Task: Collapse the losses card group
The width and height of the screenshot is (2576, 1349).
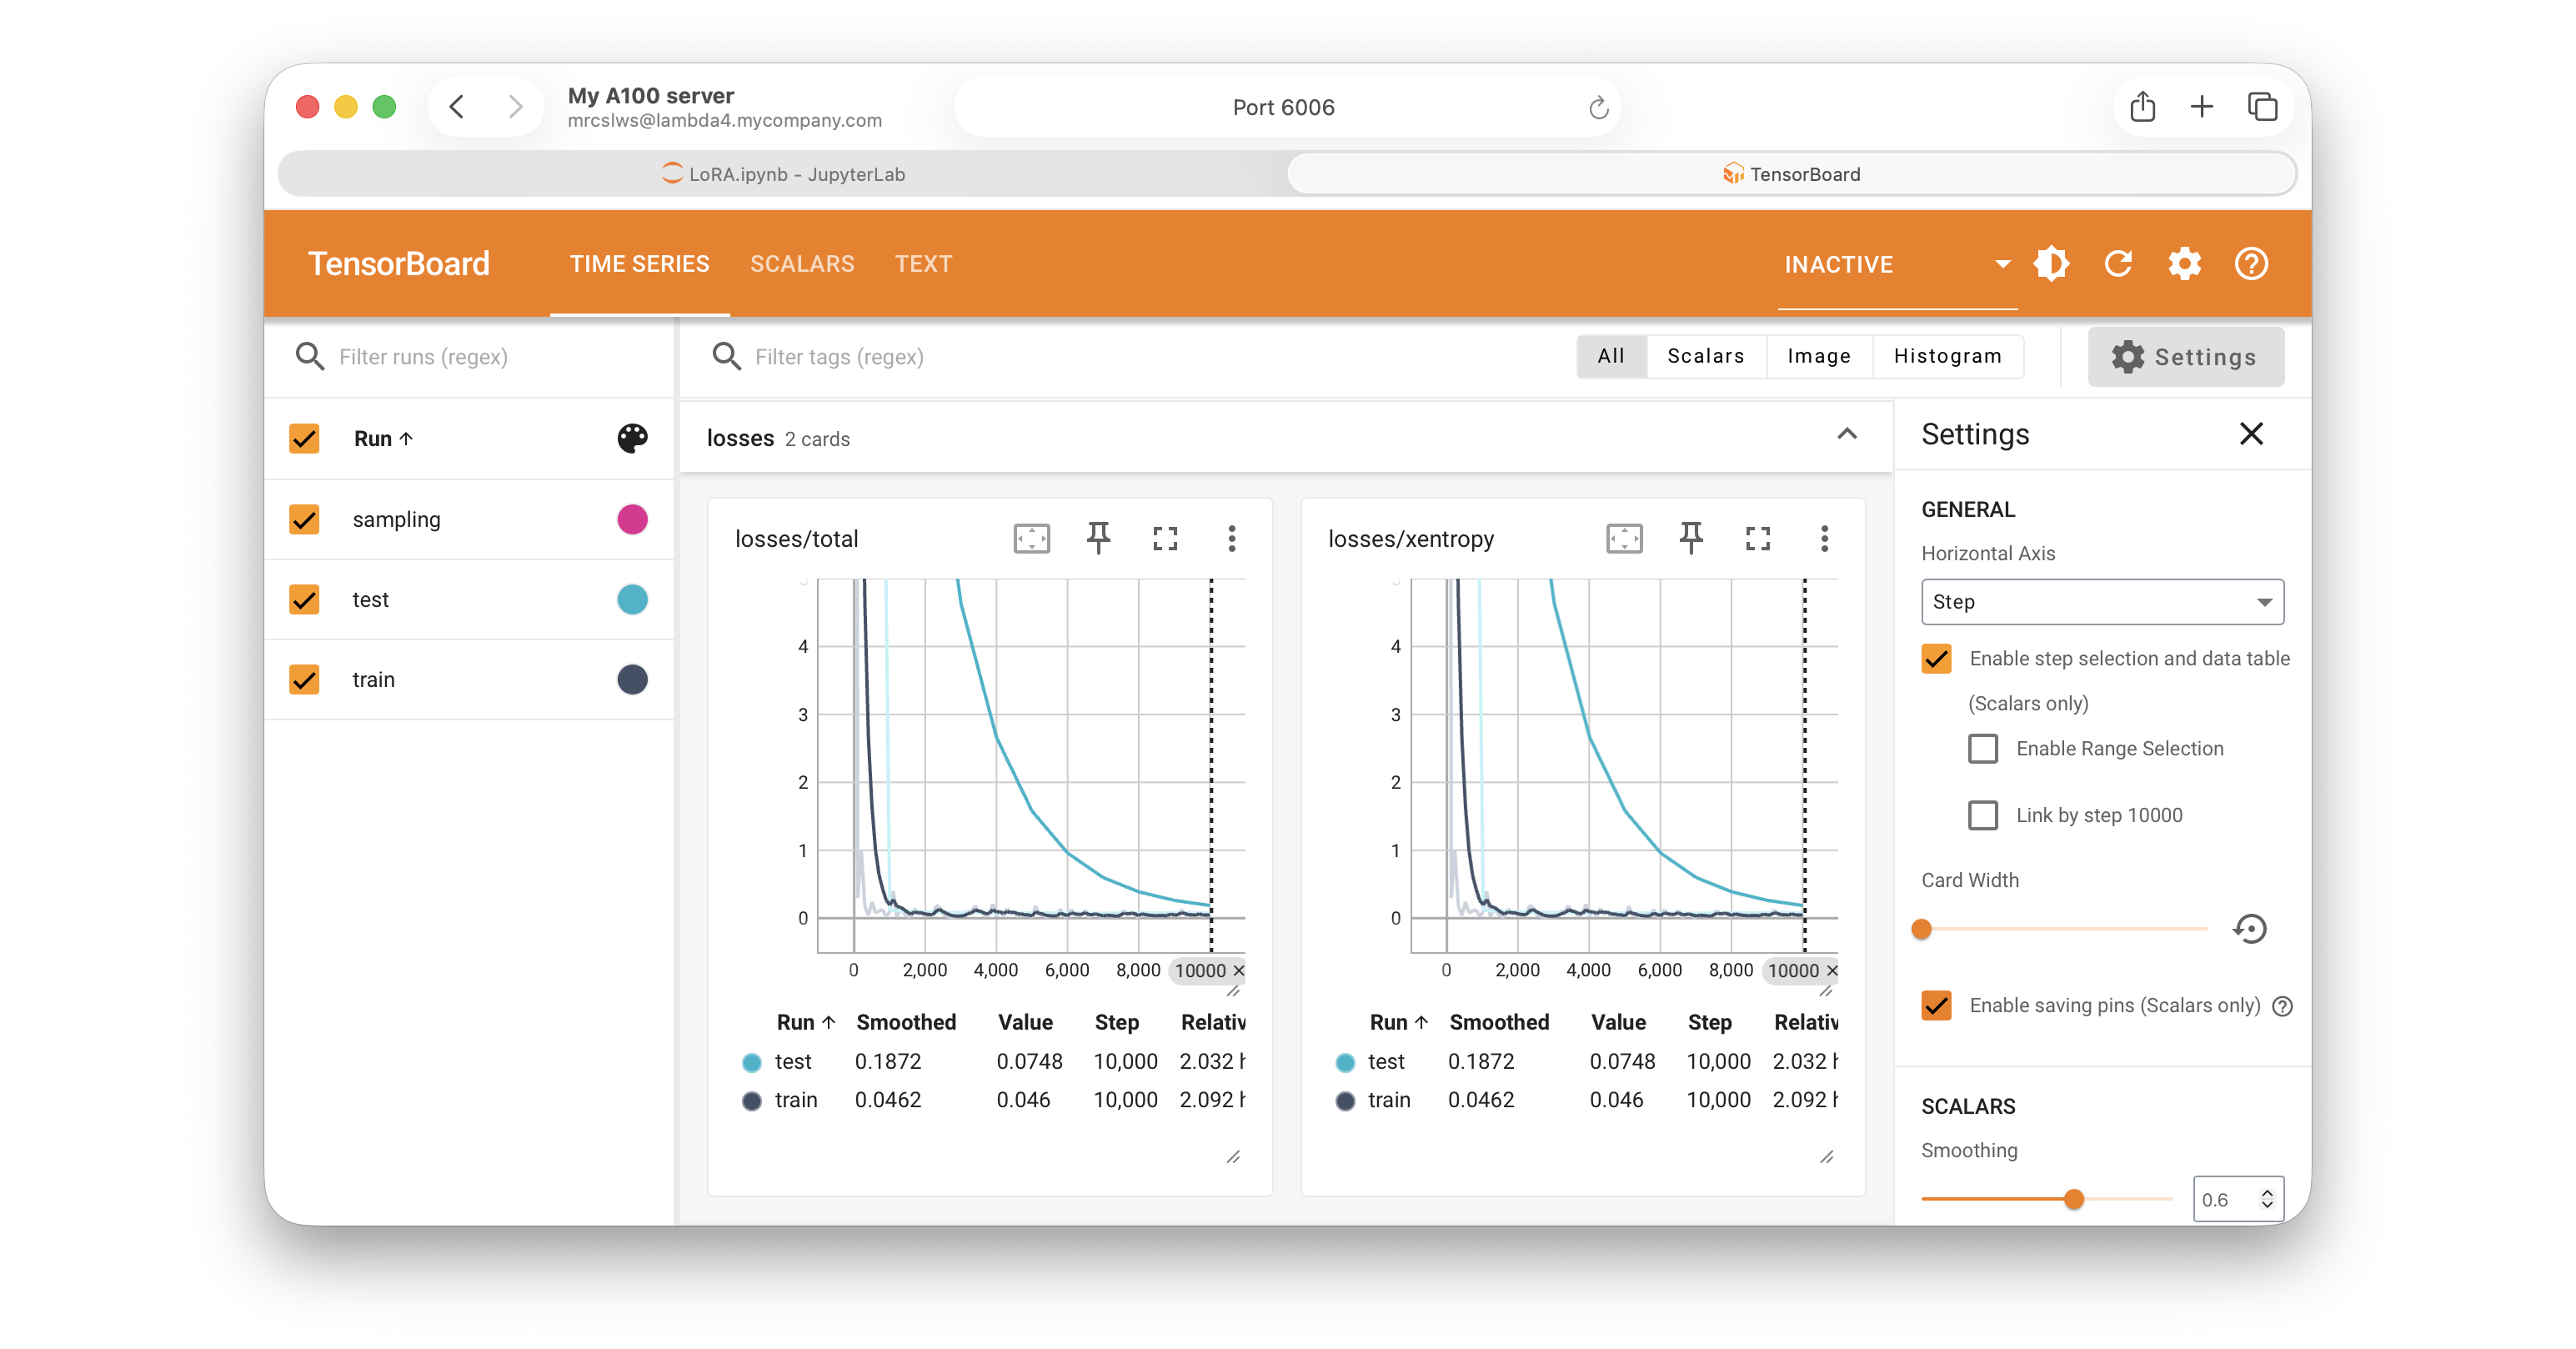Action: (1847, 435)
